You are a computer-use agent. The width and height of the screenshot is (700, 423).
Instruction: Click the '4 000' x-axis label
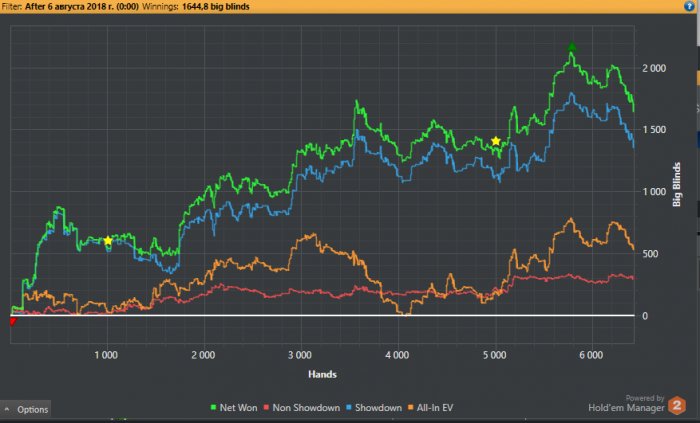tap(397, 355)
